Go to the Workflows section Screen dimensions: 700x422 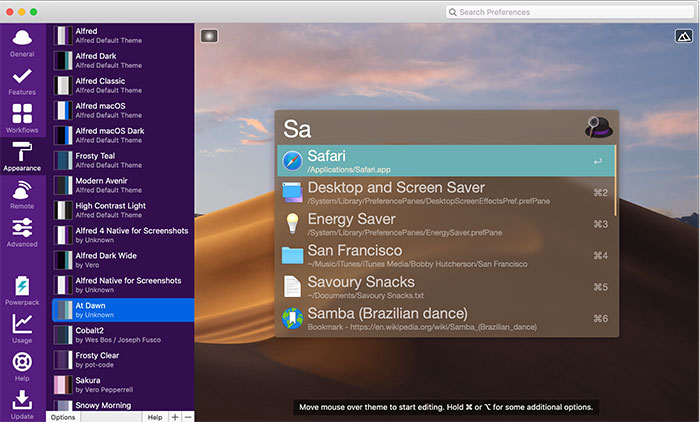tap(22, 121)
